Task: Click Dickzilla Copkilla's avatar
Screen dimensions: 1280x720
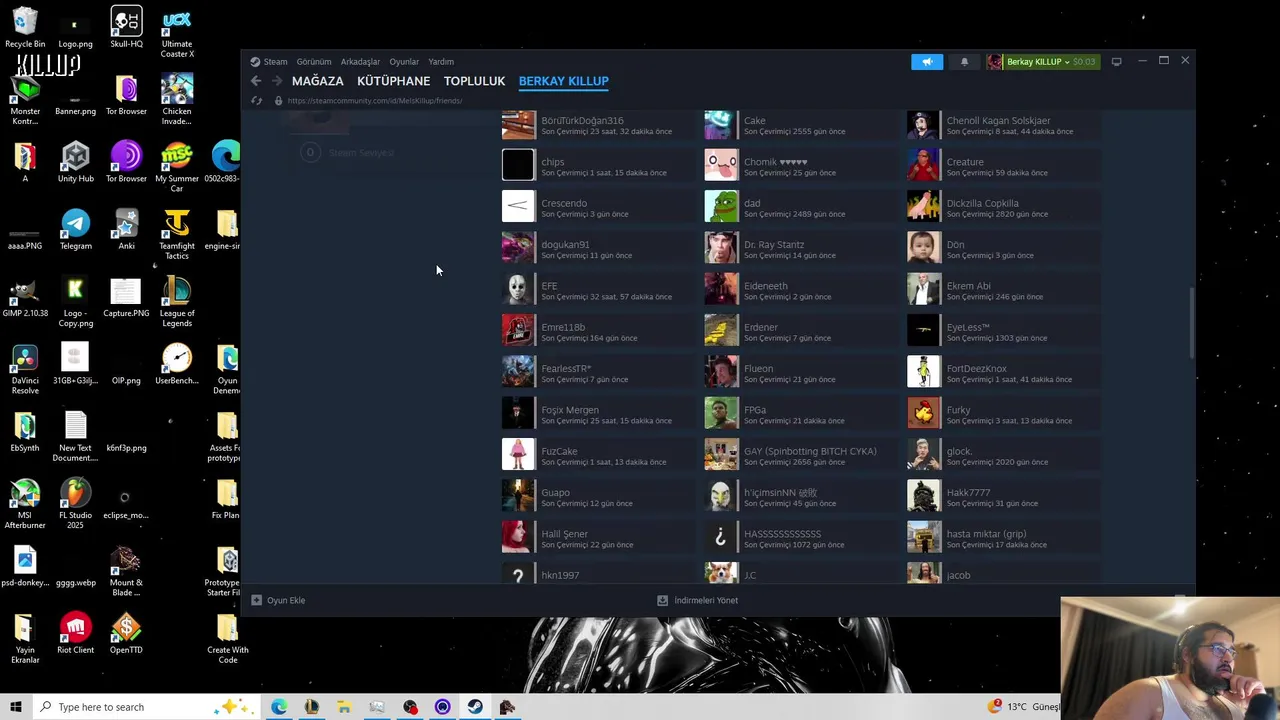Action: 924,207
